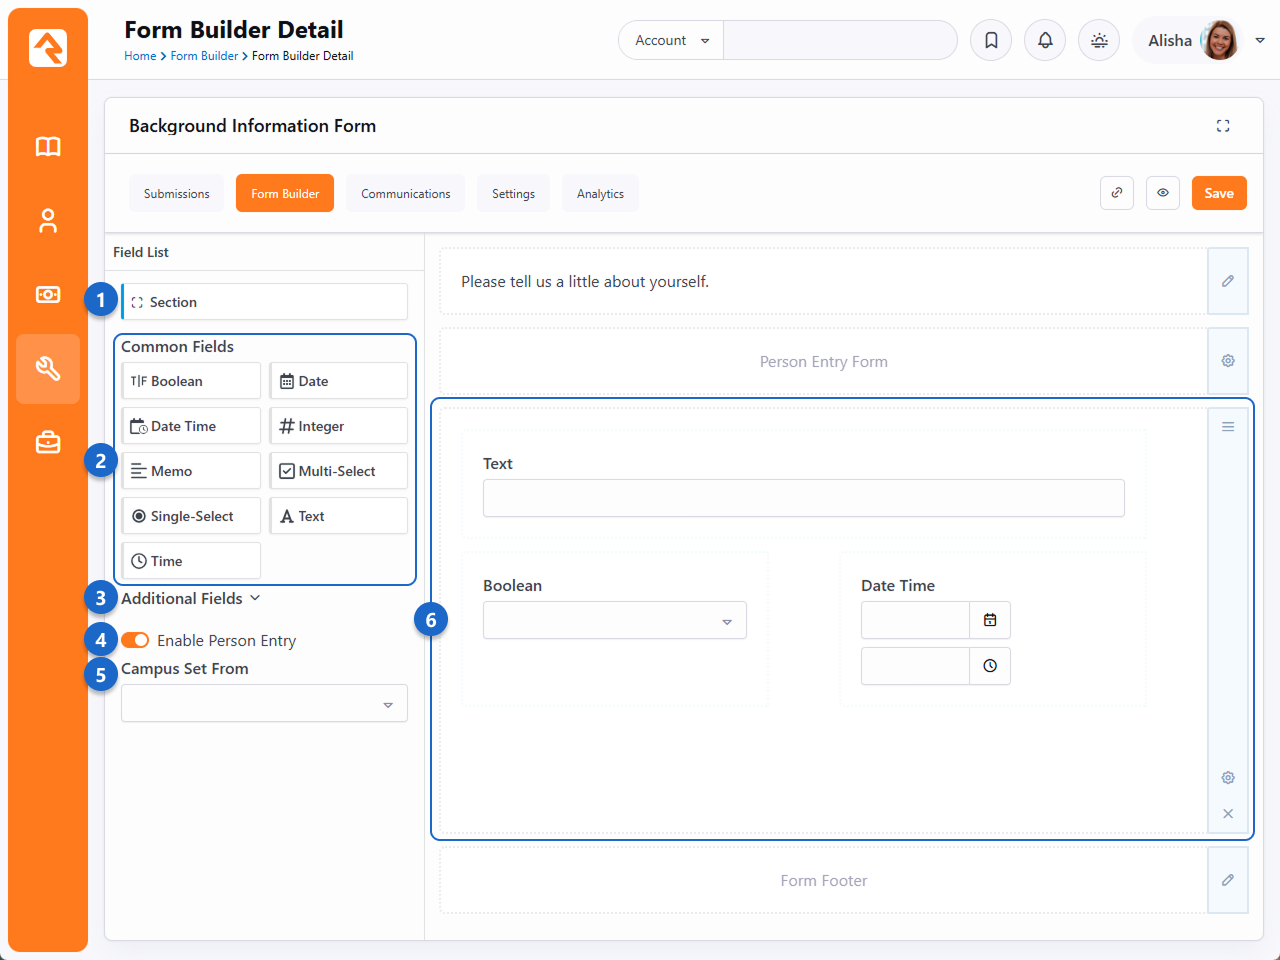This screenshot has width=1280, height=960.
Task: Expand the Additional Fields section
Action: click(190, 598)
